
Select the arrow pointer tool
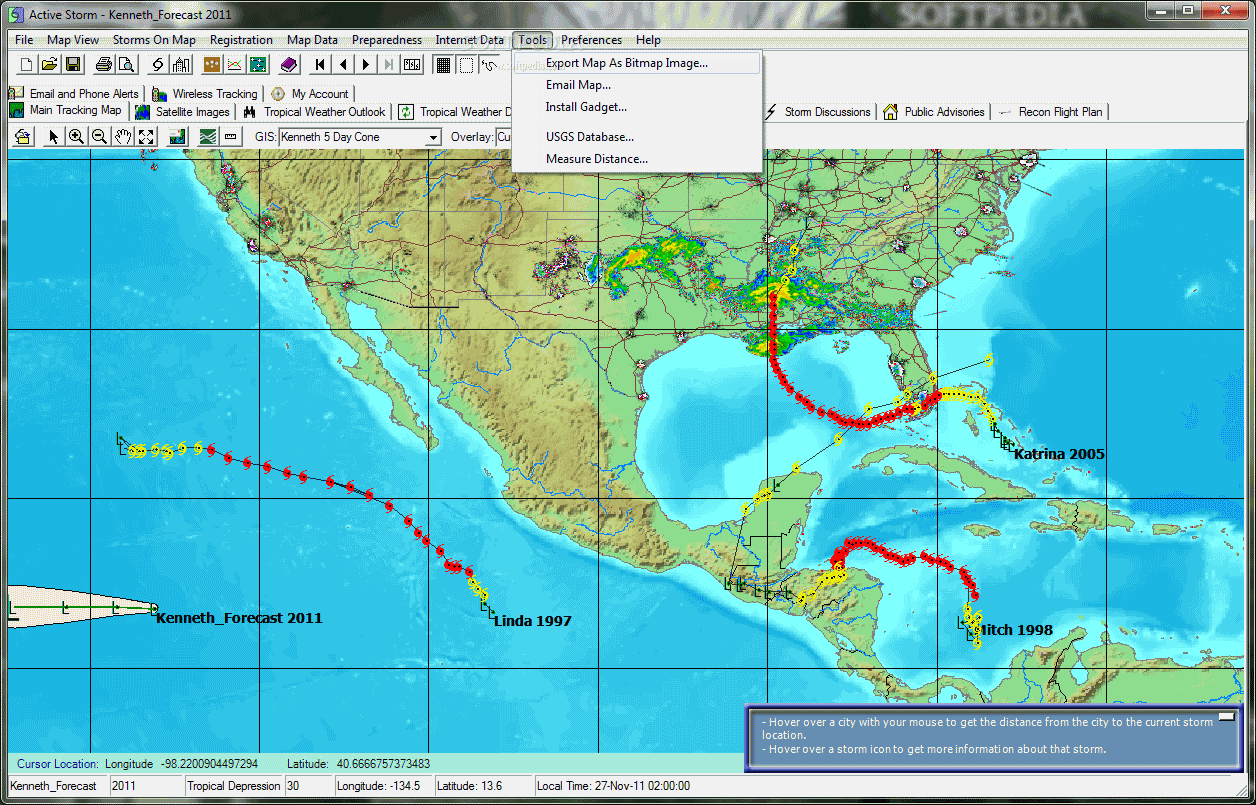pyautogui.click(x=53, y=137)
